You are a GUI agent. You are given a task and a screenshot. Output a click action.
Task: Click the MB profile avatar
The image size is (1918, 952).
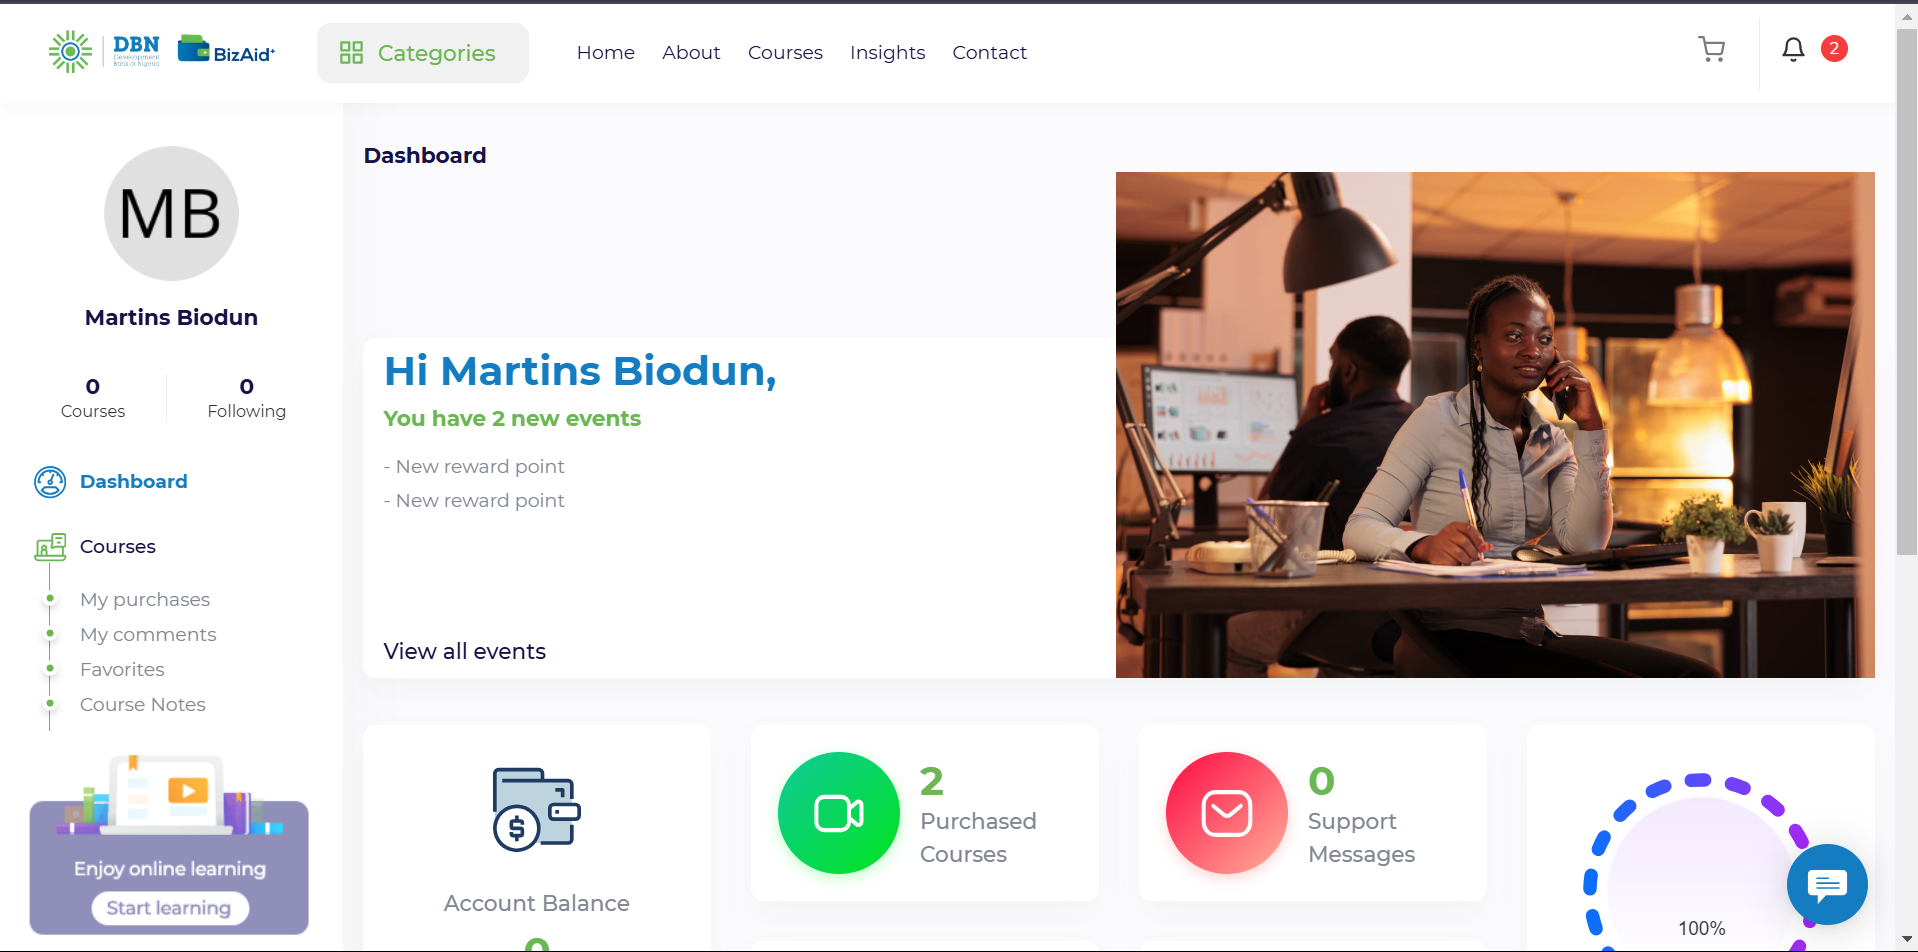point(171,213)
